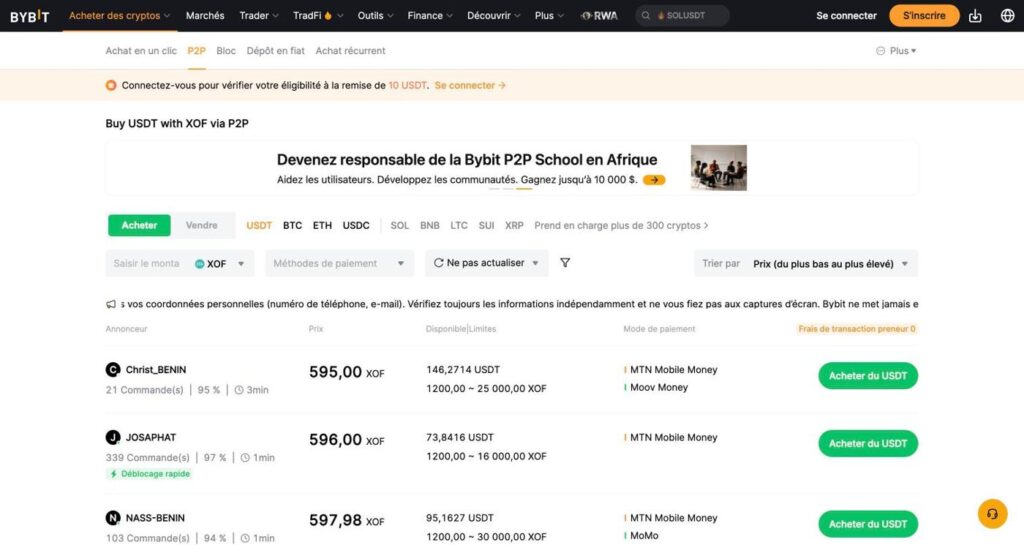Viewport: 1024px width, 545px height.
Task: Open the Acheter des cryptos menu
Action: tap(120, 16)
